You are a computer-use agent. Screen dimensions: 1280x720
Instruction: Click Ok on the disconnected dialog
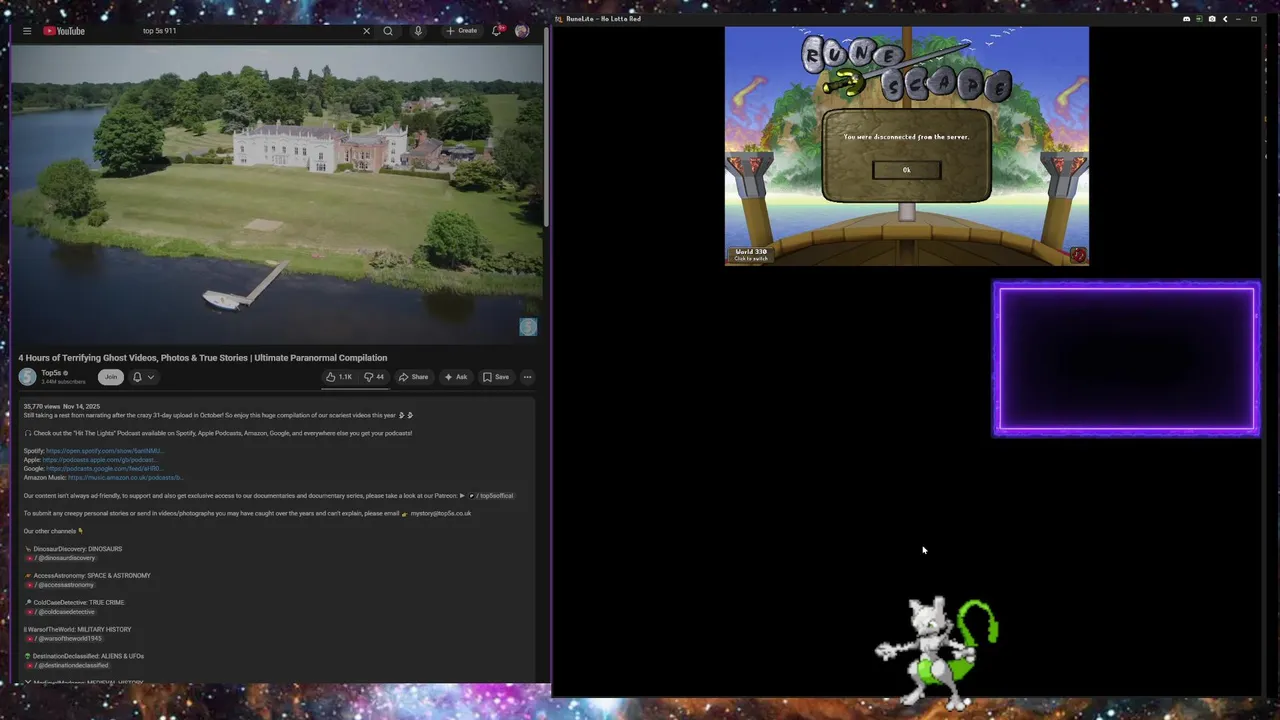907,170
